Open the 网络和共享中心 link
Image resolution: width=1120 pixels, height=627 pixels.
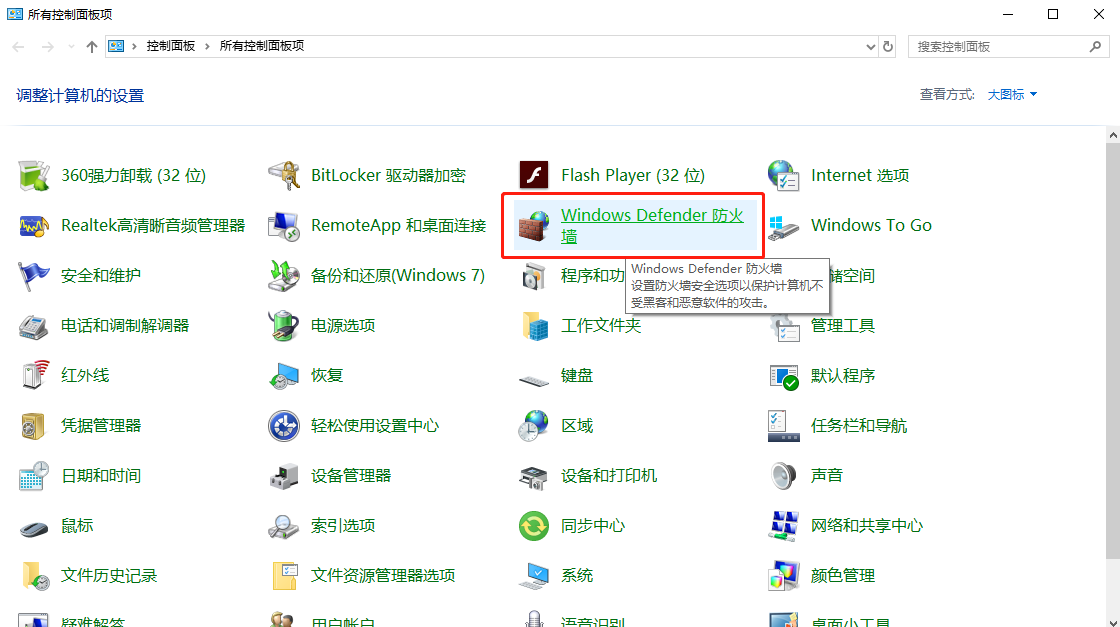tap(866, 526)
